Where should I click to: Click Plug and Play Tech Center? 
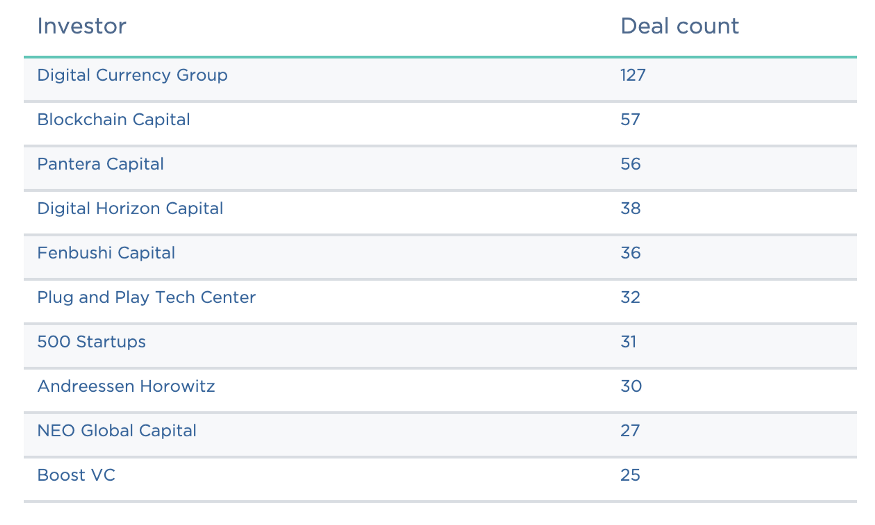(x=146, y=298)
